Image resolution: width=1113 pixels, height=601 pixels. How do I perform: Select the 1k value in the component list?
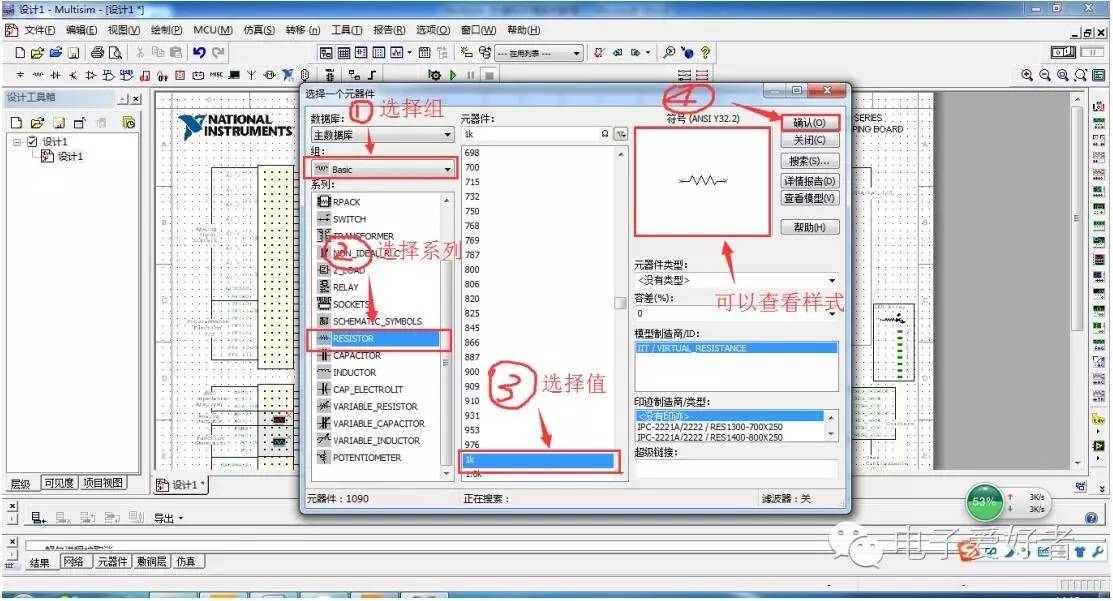[x=540, y=460]
